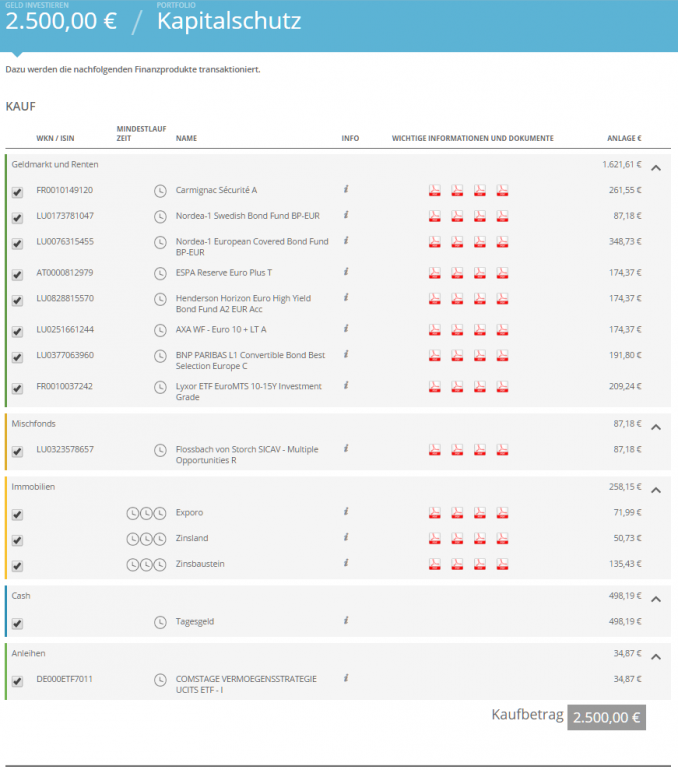Collapse the Immobilien section
Viewport: 678px width, 770px height.
point(656,490)
